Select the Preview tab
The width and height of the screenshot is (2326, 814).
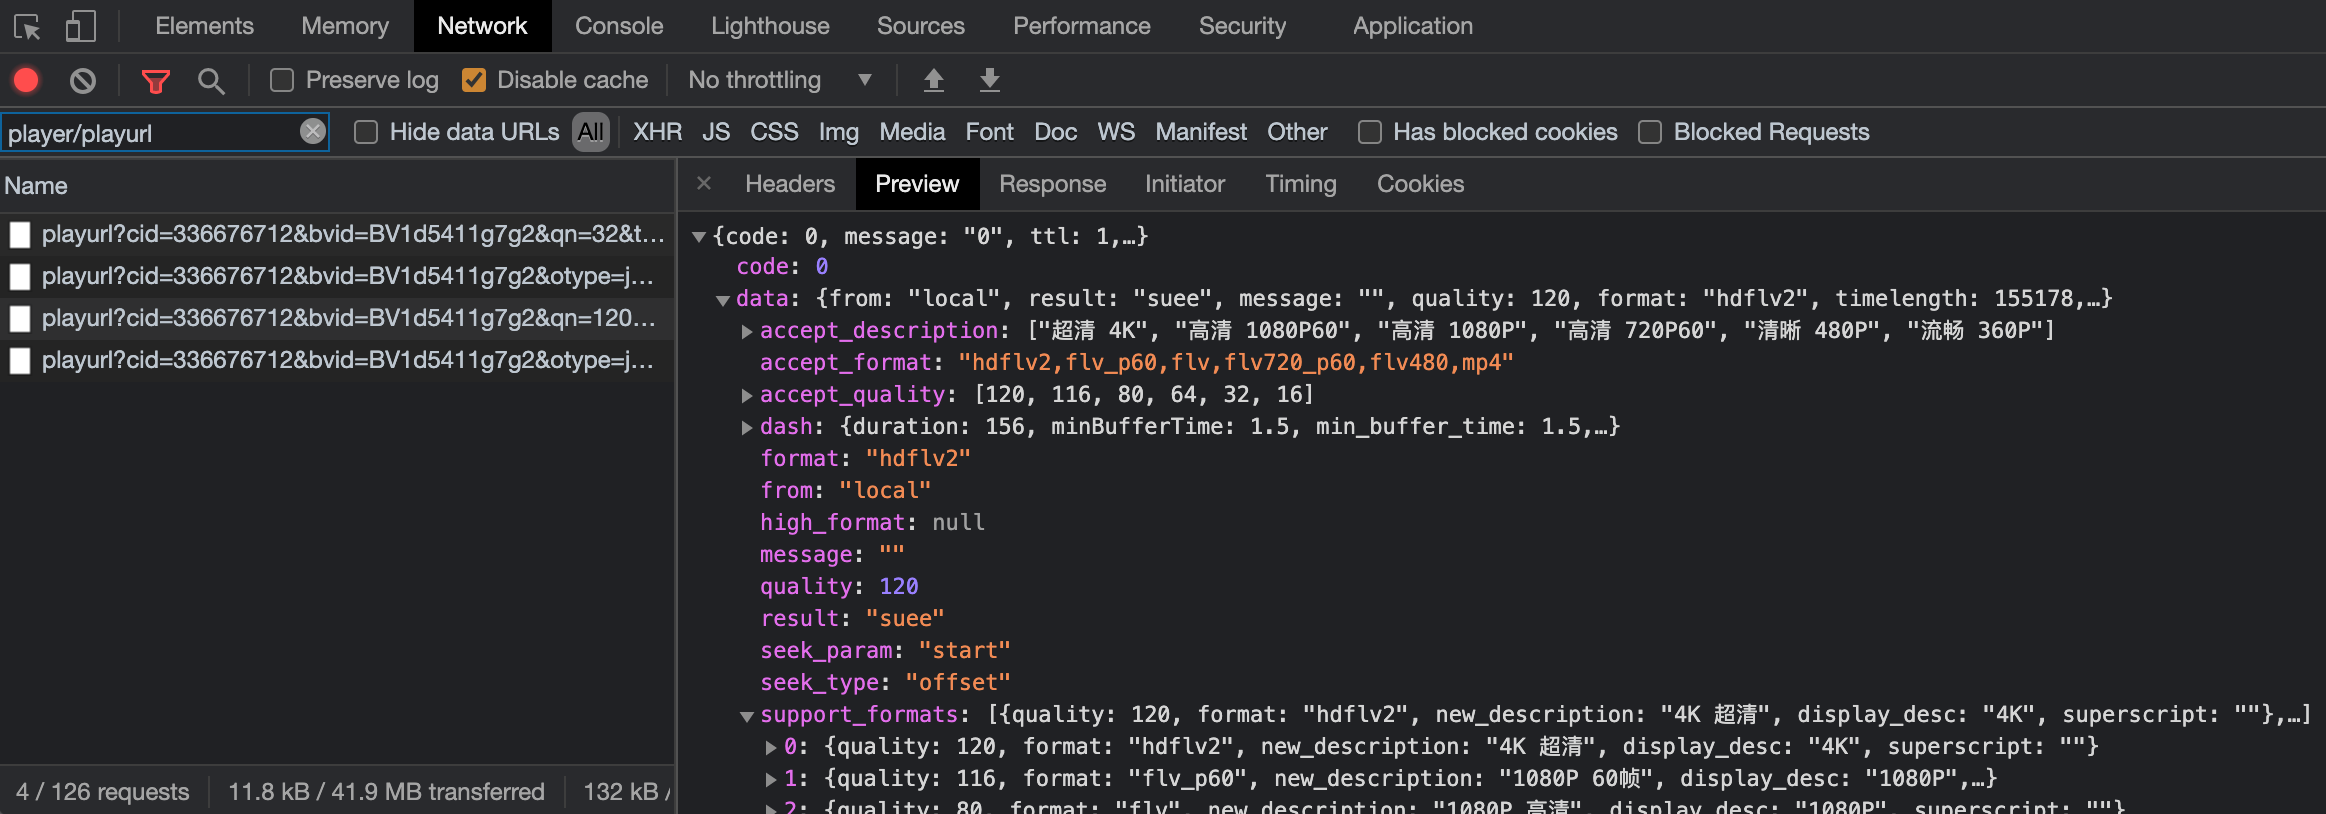pyautogui.click(x=917, y=184)
